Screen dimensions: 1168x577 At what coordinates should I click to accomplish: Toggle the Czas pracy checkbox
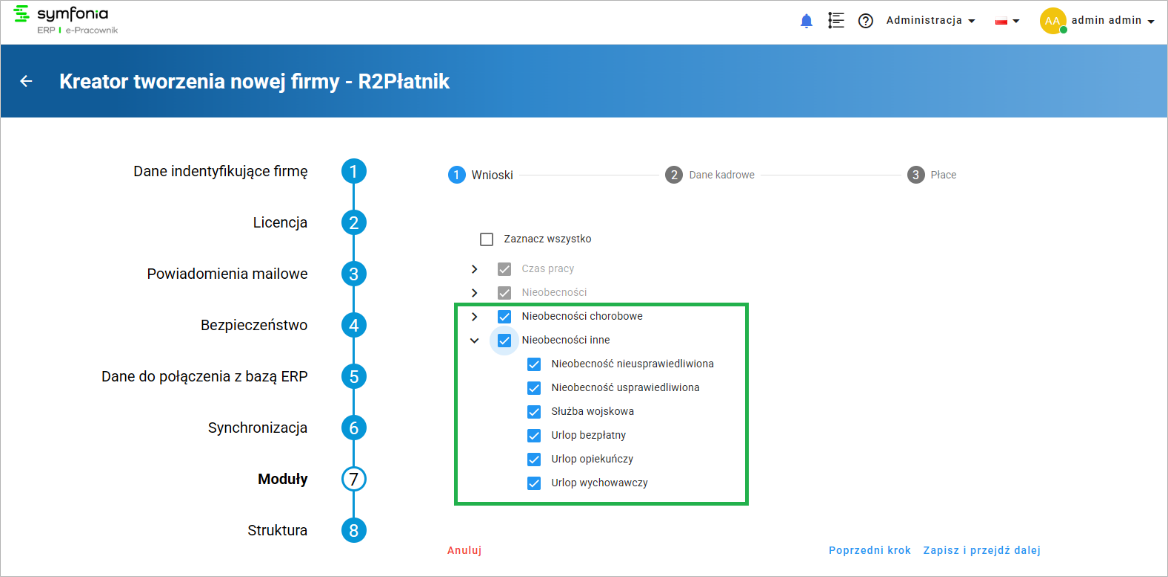click(x=504, y=269)
